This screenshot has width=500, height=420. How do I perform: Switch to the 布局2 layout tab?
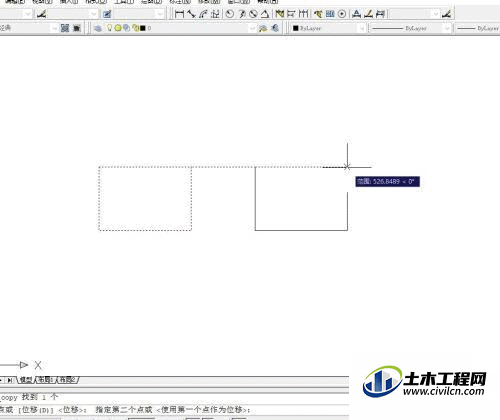point(67,380)
